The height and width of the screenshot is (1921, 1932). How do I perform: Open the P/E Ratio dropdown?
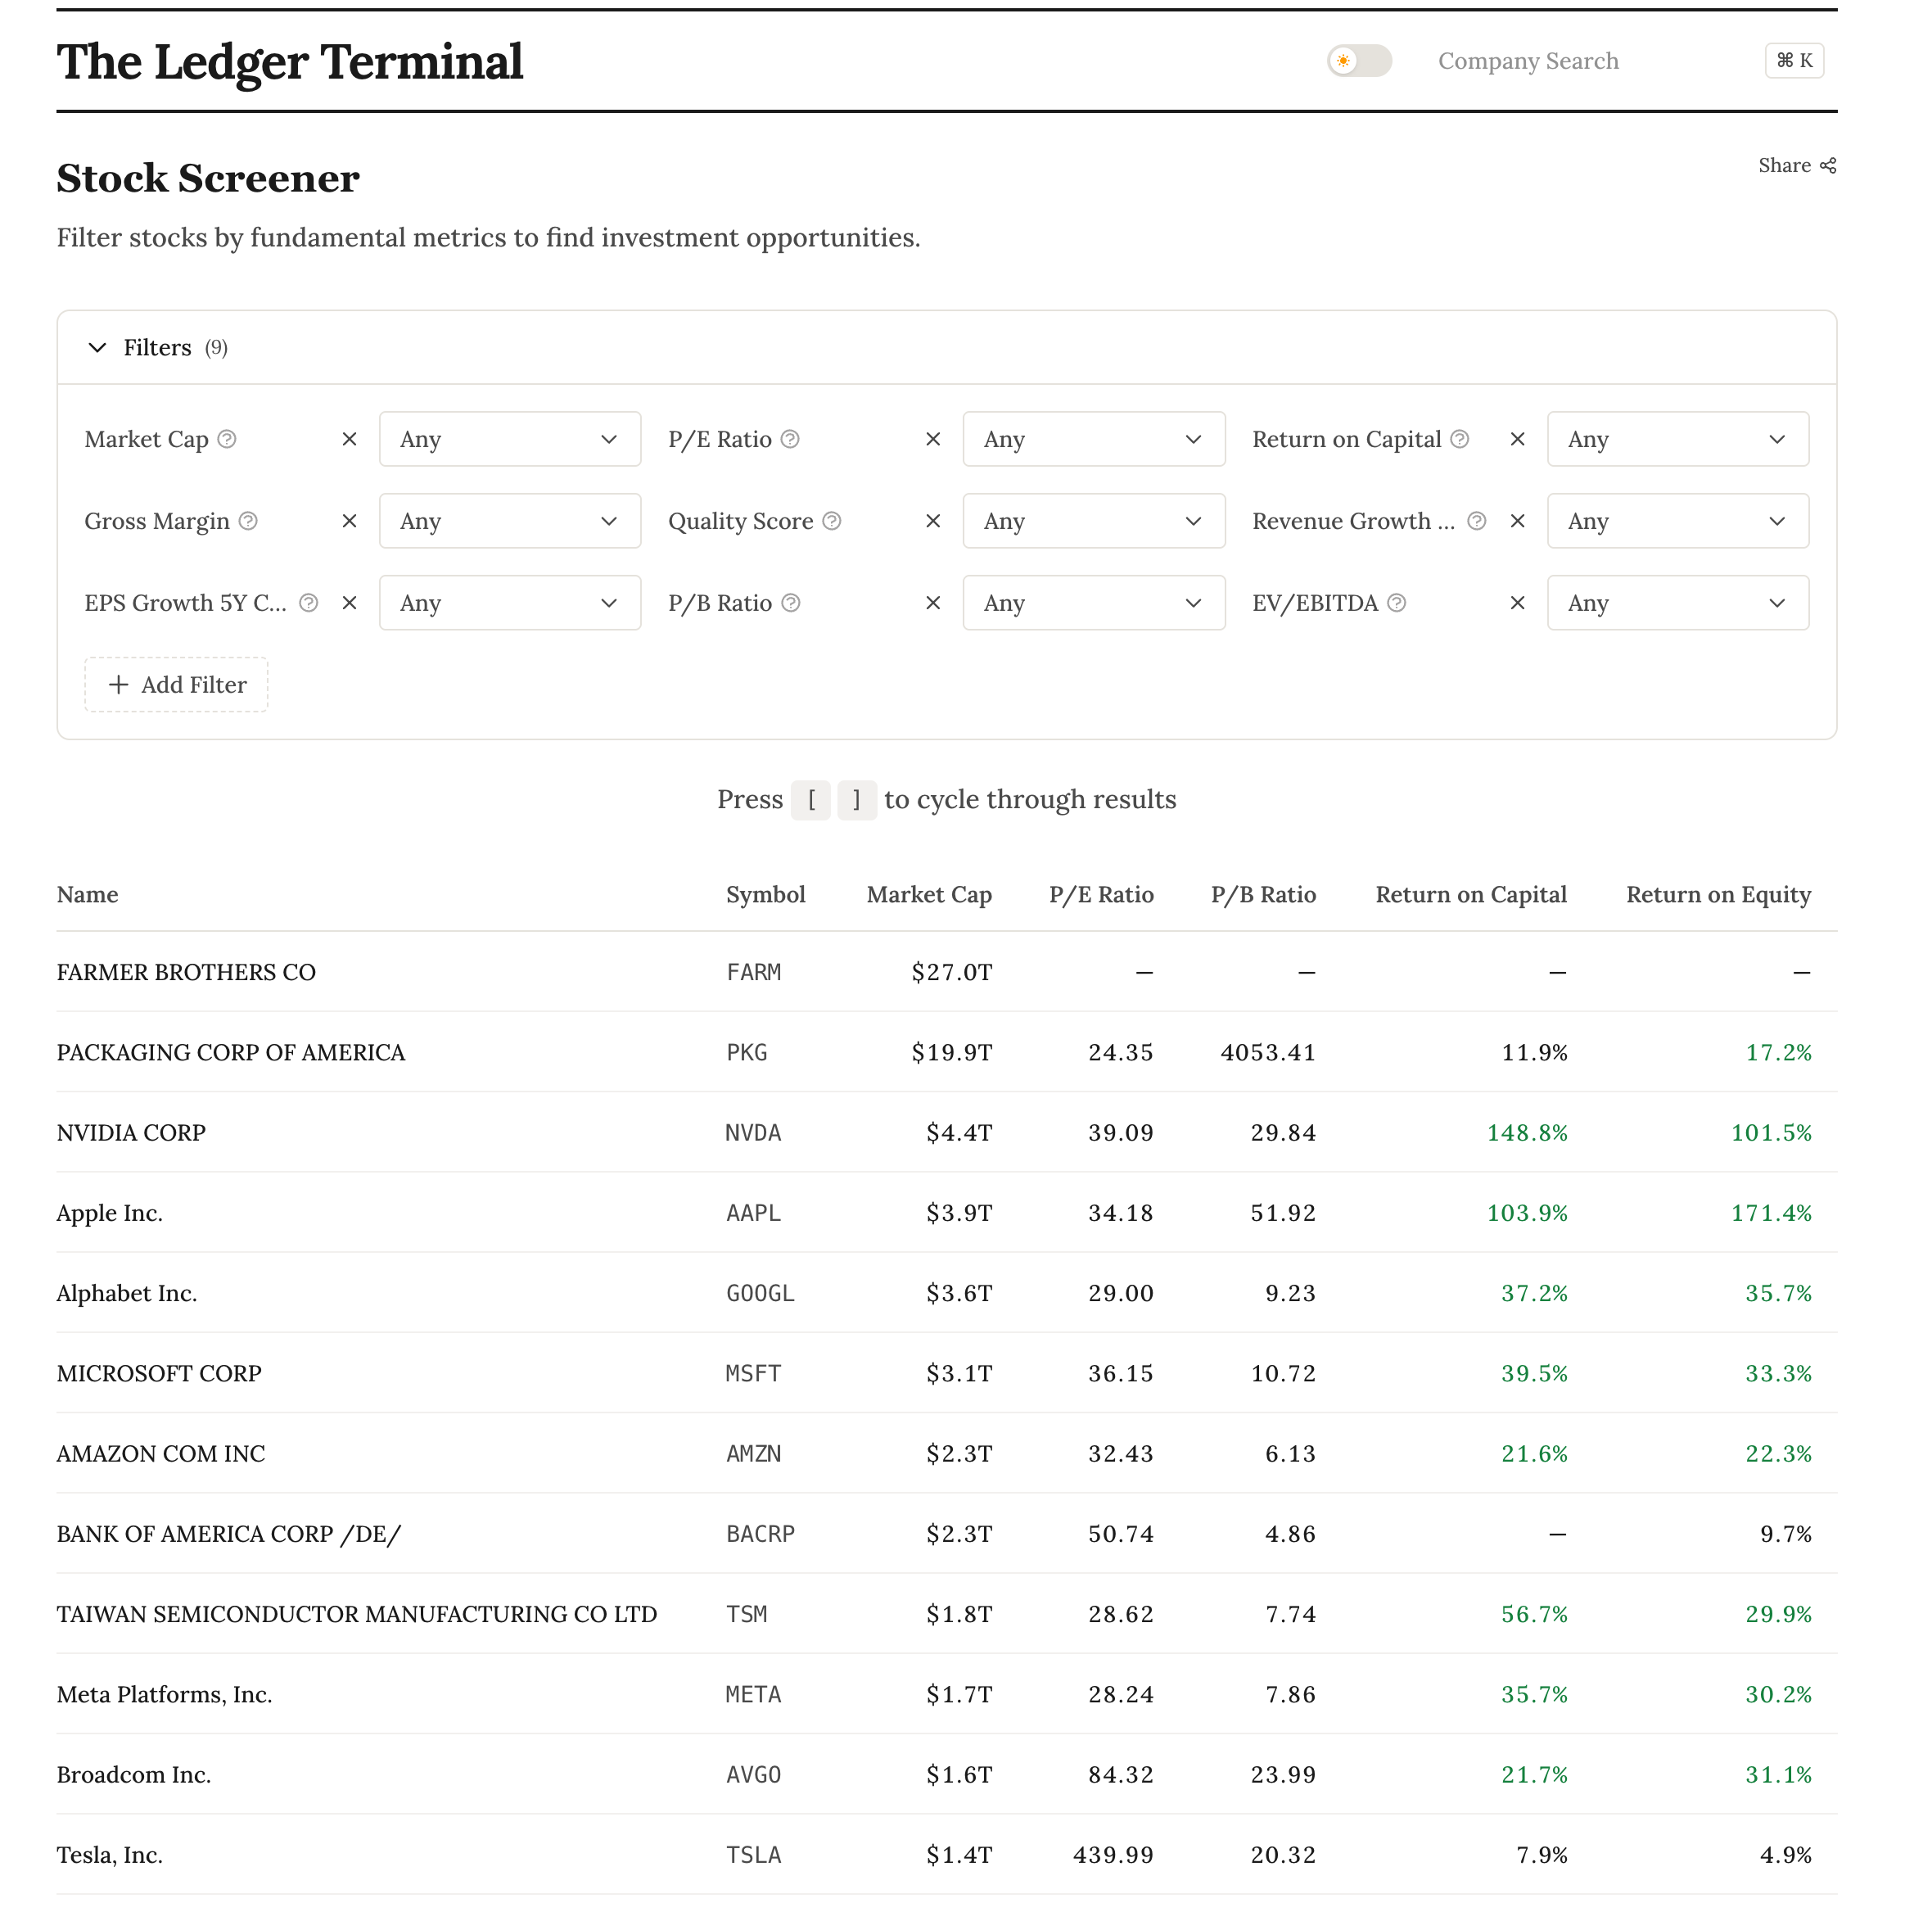pyautogui.click(x=1094, y=439)
